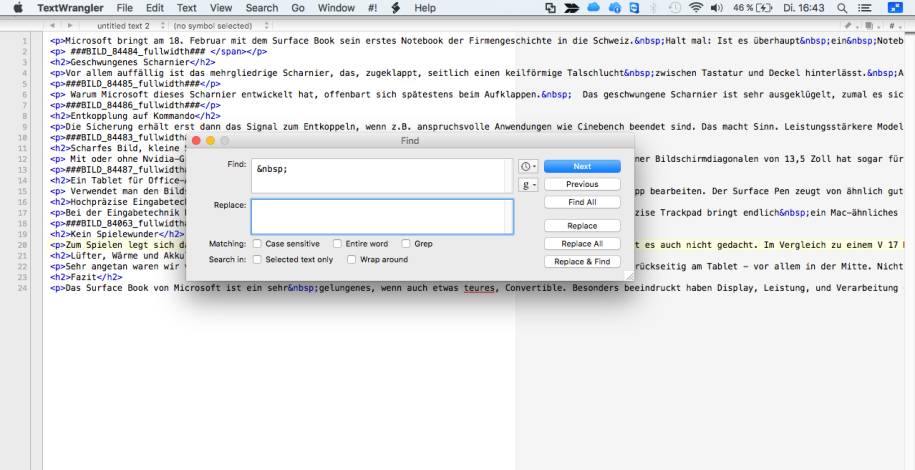
Task: Click line number 24 in the gutter
Action: (x=23, y=288)
